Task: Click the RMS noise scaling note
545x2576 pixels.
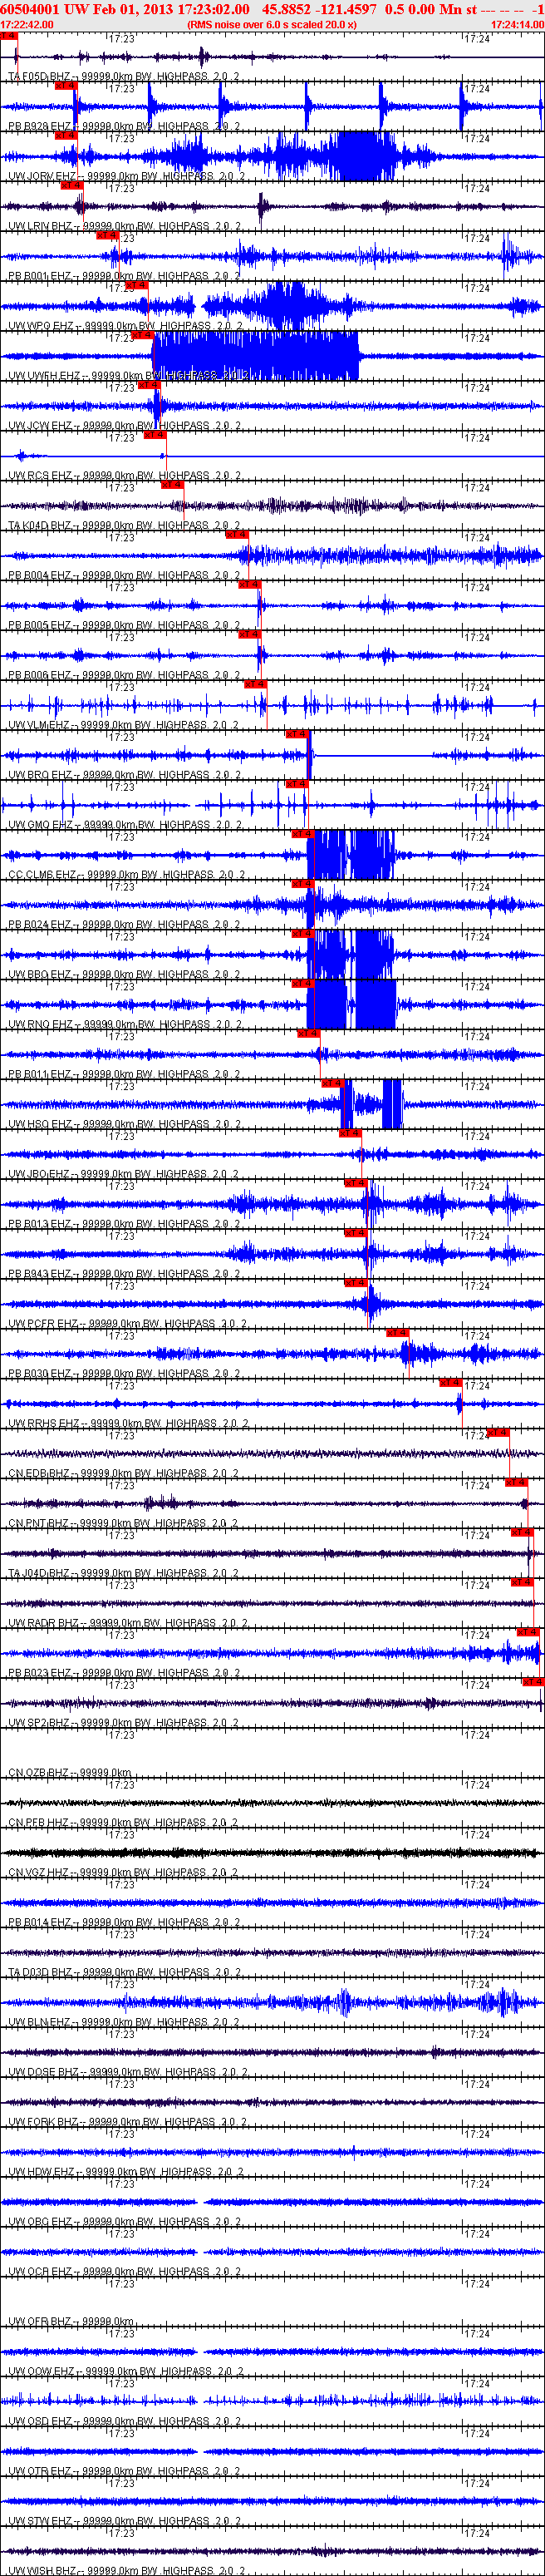Action: pyautogui.click(x=271, y=24)
